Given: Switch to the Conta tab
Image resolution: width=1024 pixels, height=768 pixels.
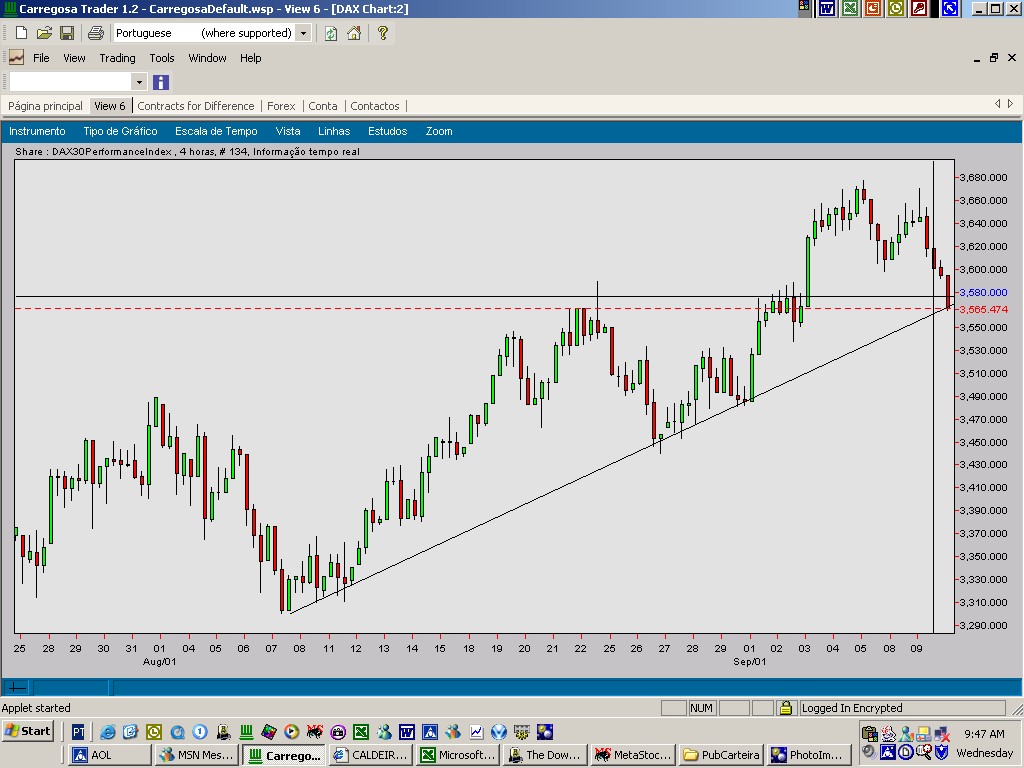Looking at the screenshot, I should (323, 106).
